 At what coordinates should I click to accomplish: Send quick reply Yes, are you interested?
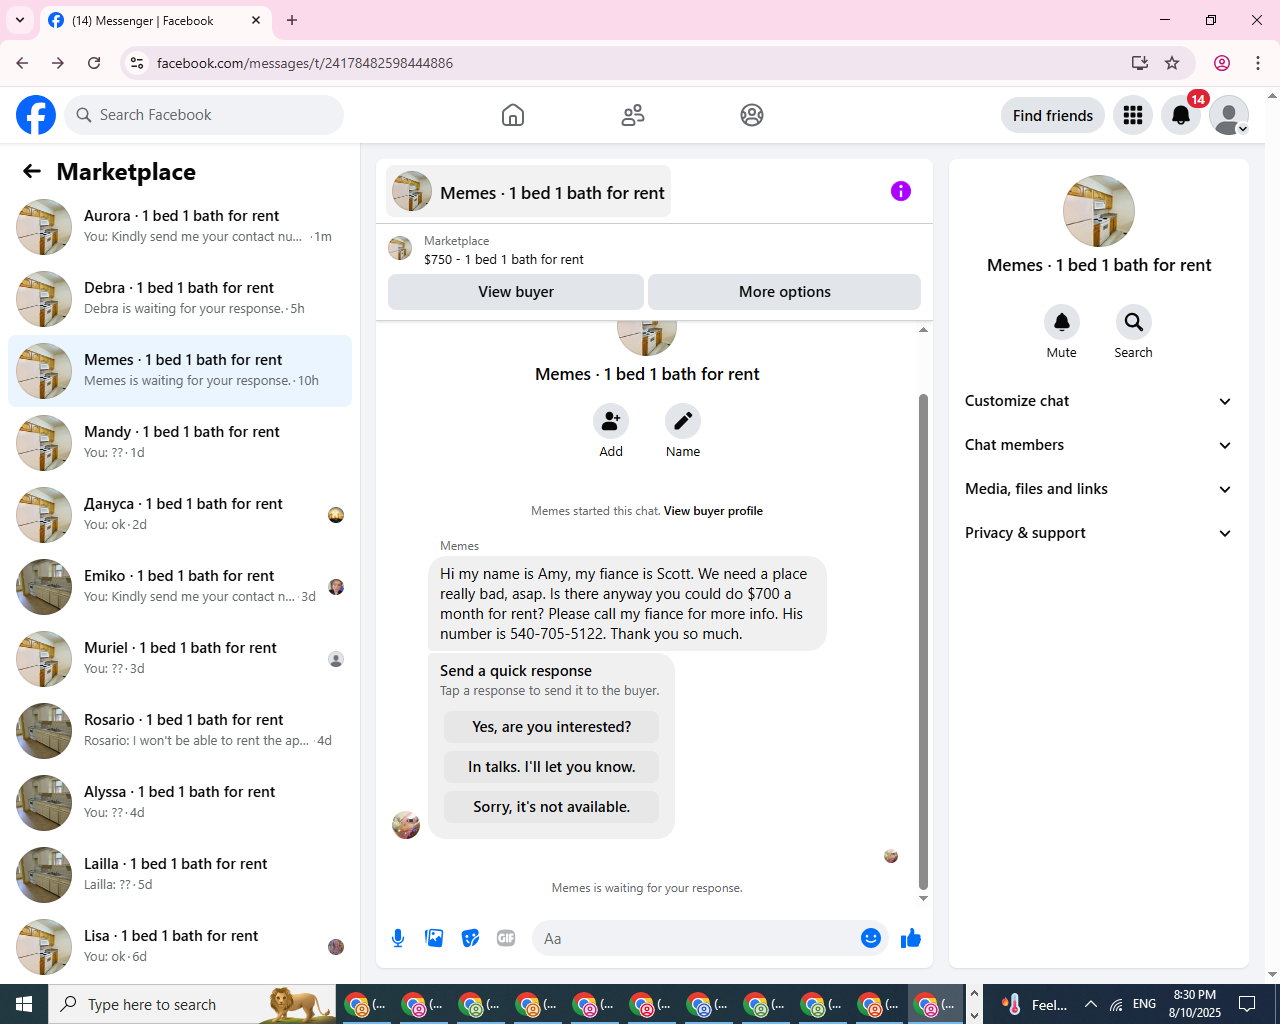[x=552, y=727]
